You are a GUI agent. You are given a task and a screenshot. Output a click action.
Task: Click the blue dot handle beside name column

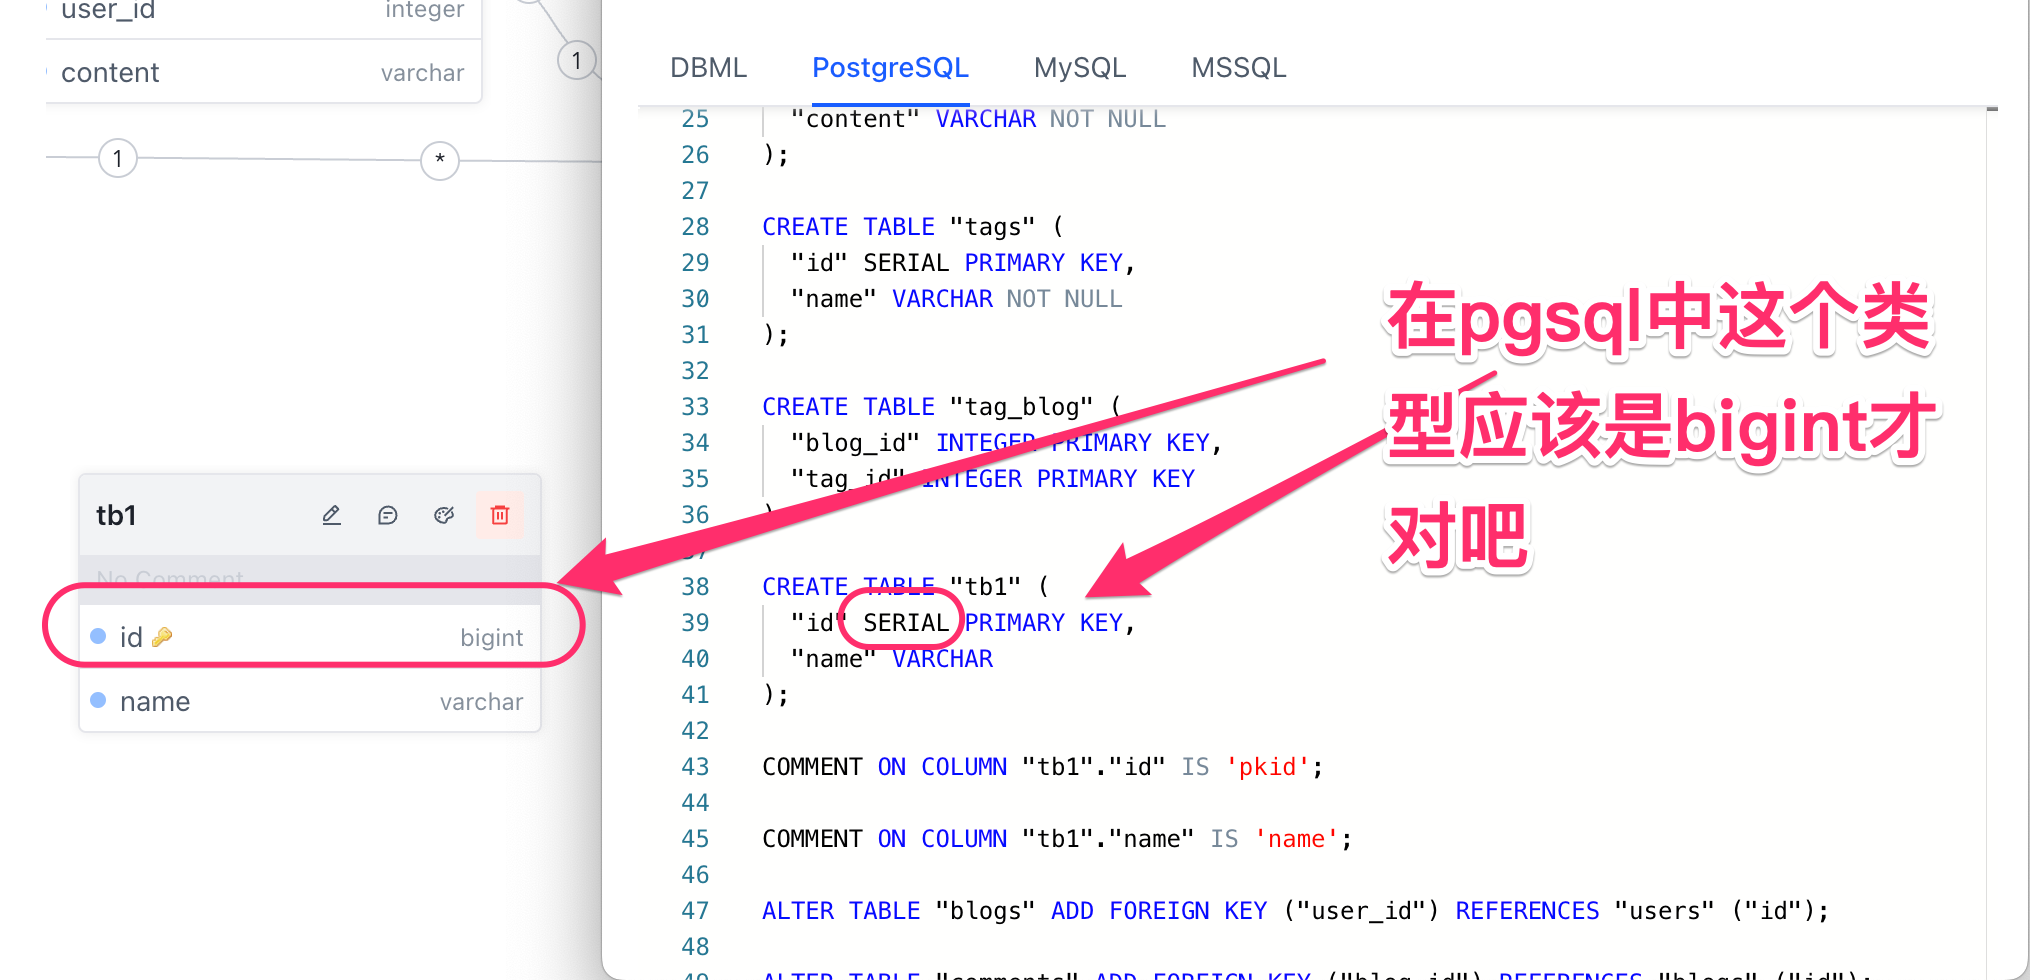(x=98, y=700)
